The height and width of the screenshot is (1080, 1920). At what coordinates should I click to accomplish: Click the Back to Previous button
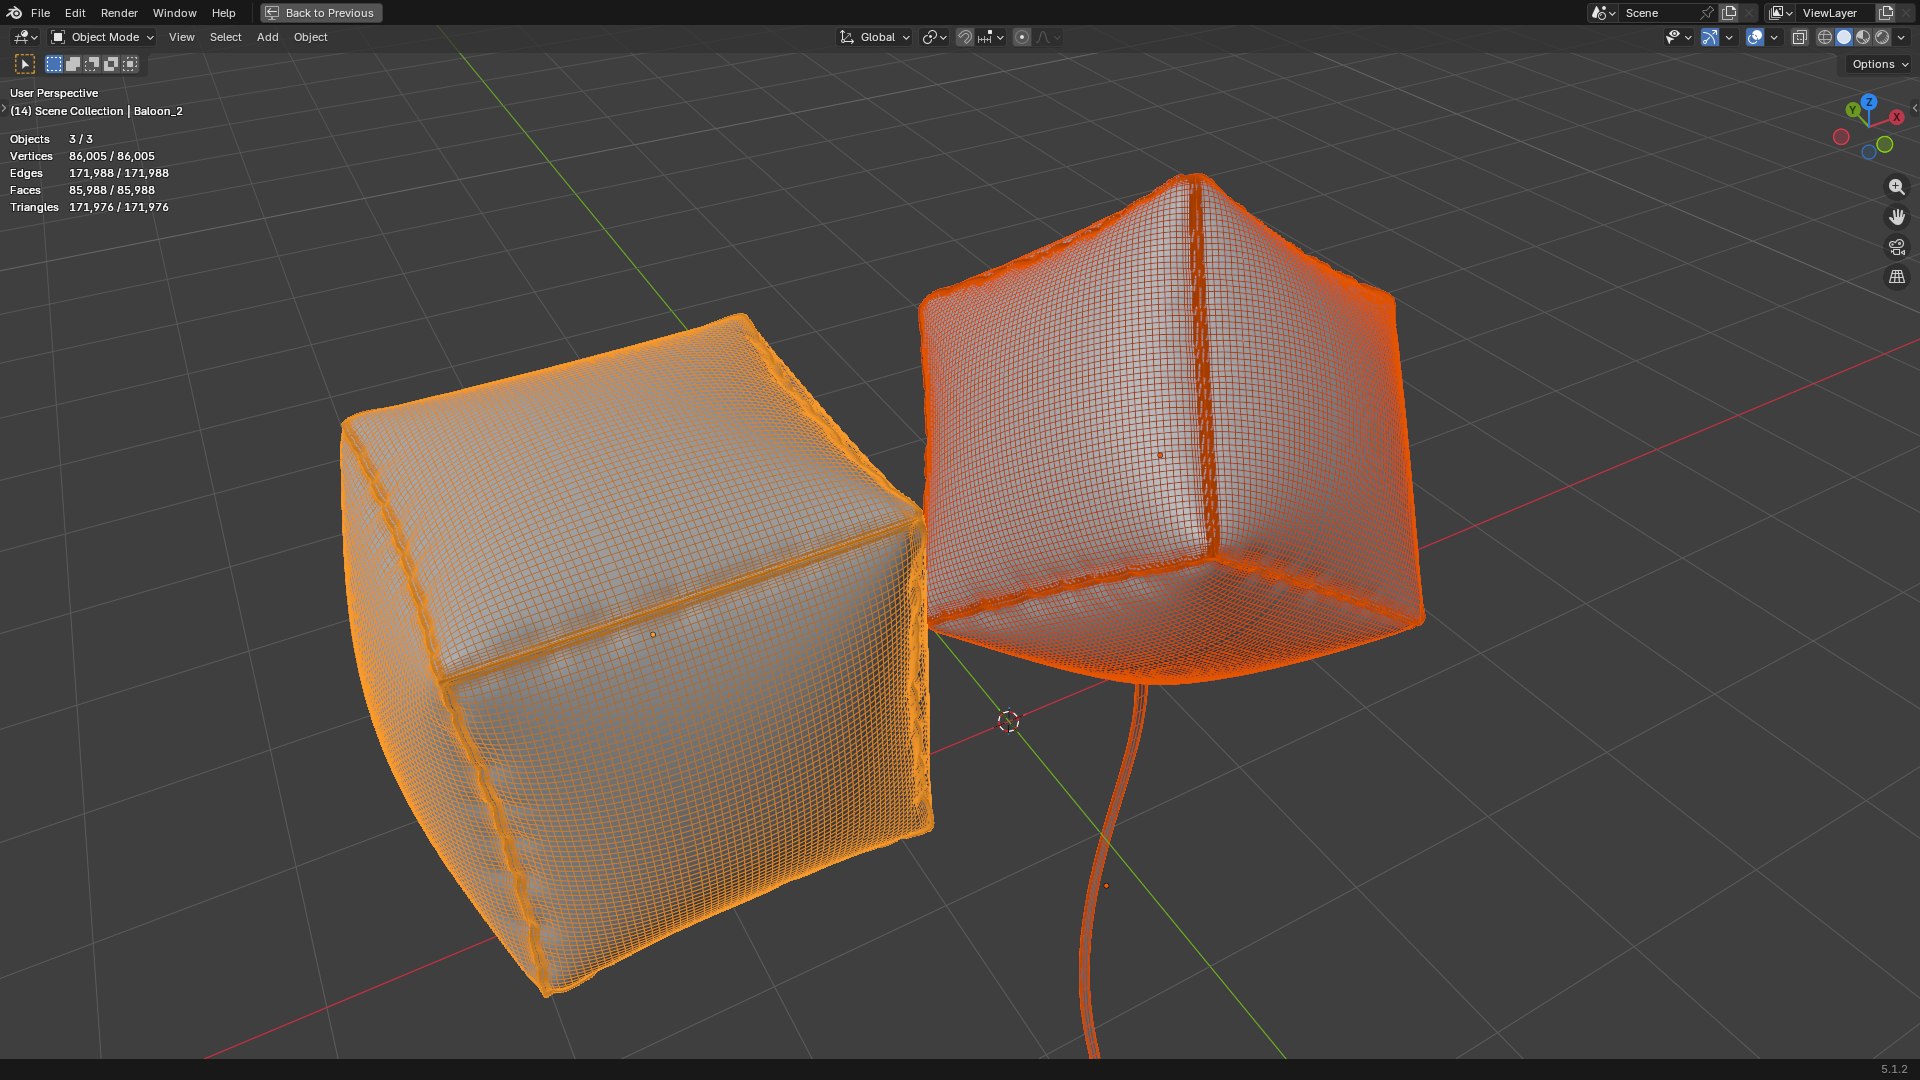point(321,13)
